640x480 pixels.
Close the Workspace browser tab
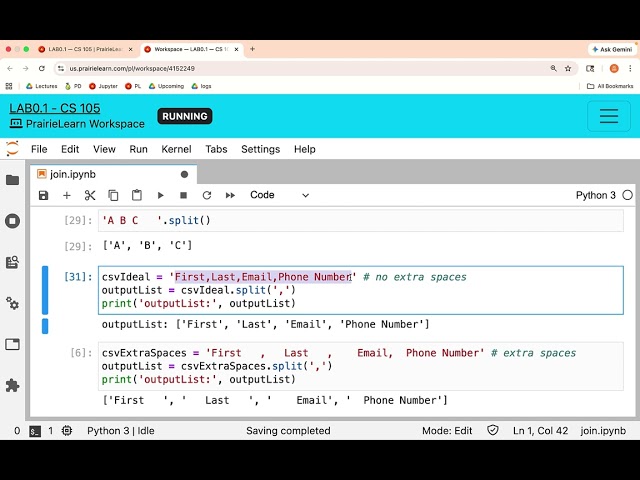236,49
